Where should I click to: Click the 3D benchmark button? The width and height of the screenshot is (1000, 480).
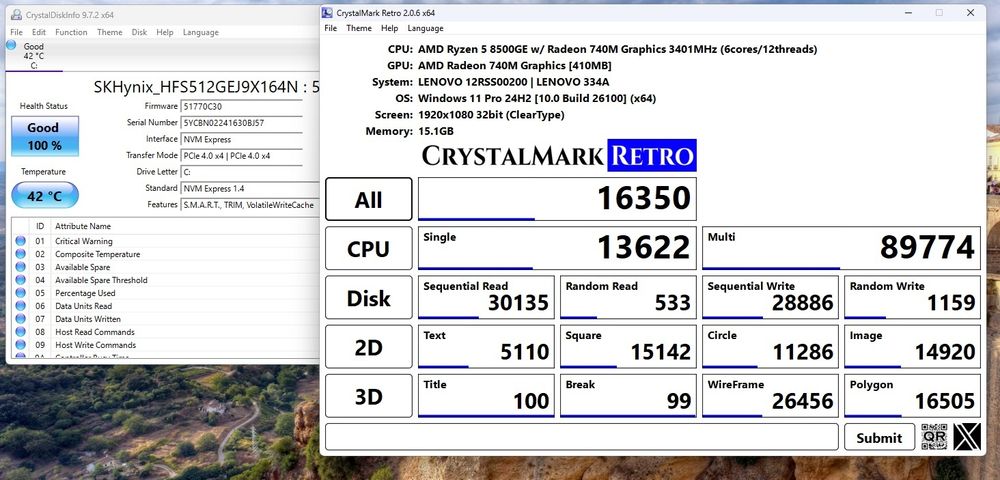click(x=368, y=396)
